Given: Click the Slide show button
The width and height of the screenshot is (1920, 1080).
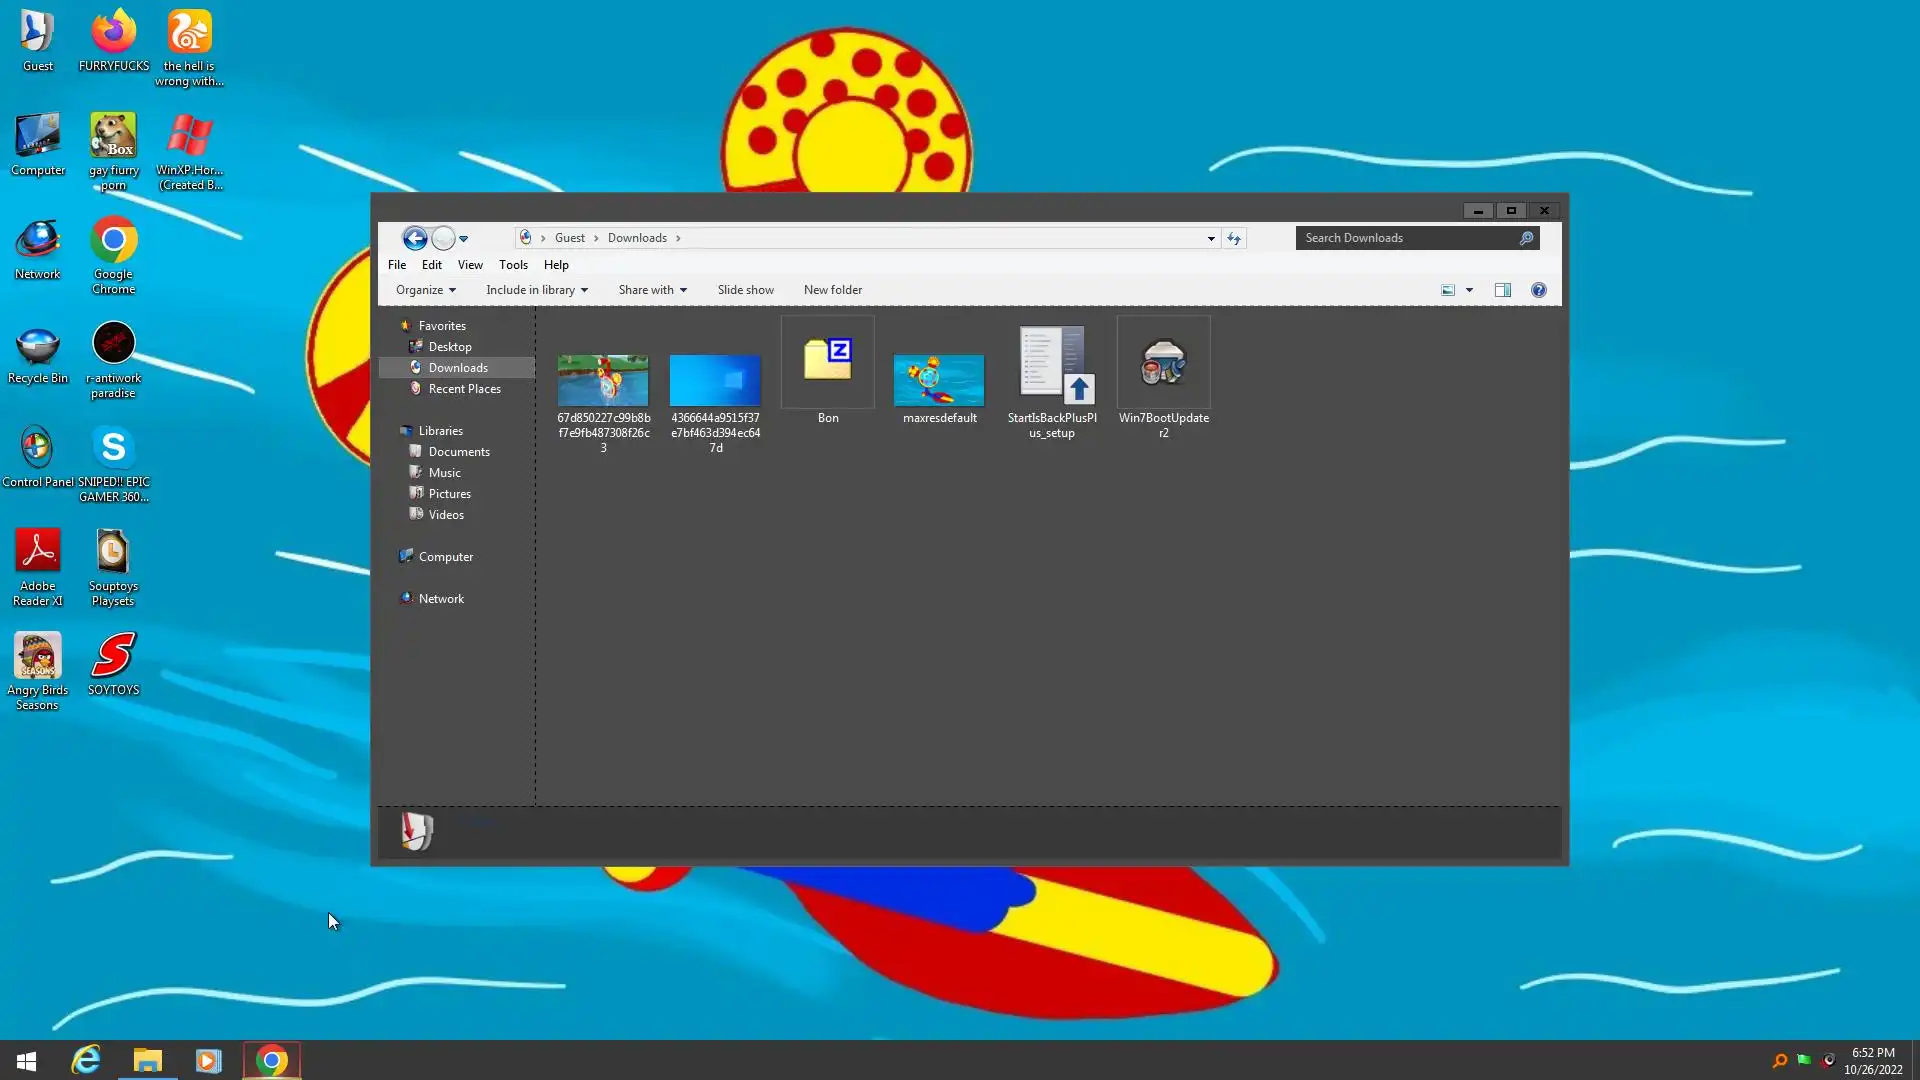Looking at the screenshot, I should point(745,290).
